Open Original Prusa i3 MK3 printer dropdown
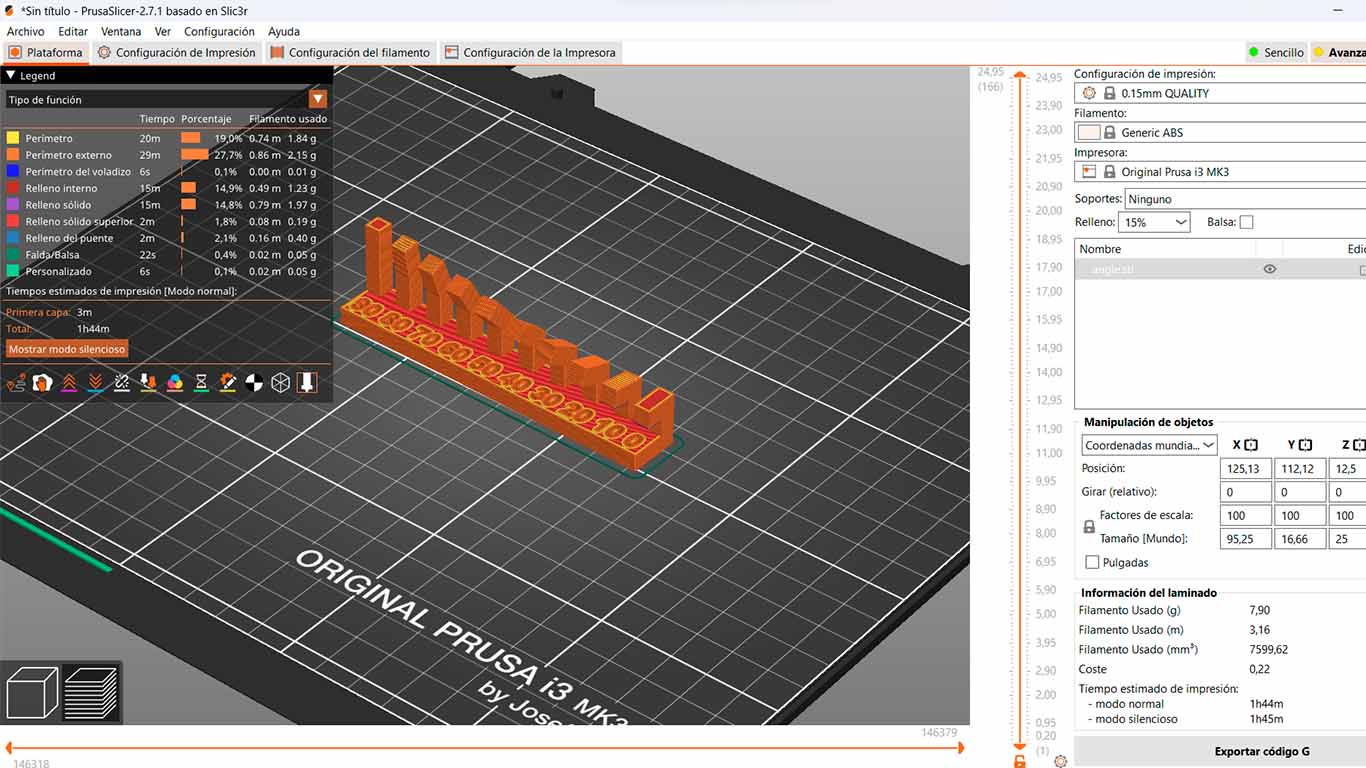This screenshot has height=768, width=1366. click(x=1220, y=172)
